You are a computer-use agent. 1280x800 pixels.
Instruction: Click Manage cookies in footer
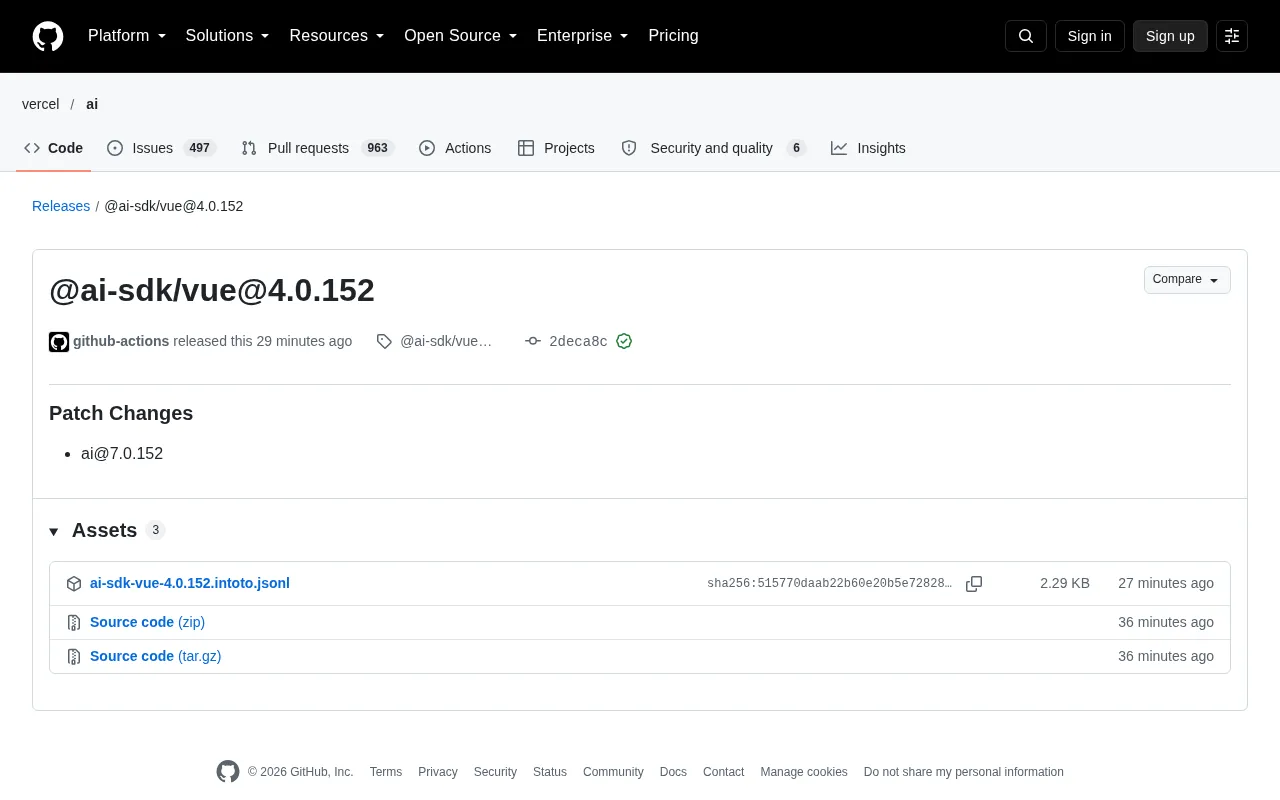(x=804, y=772)
